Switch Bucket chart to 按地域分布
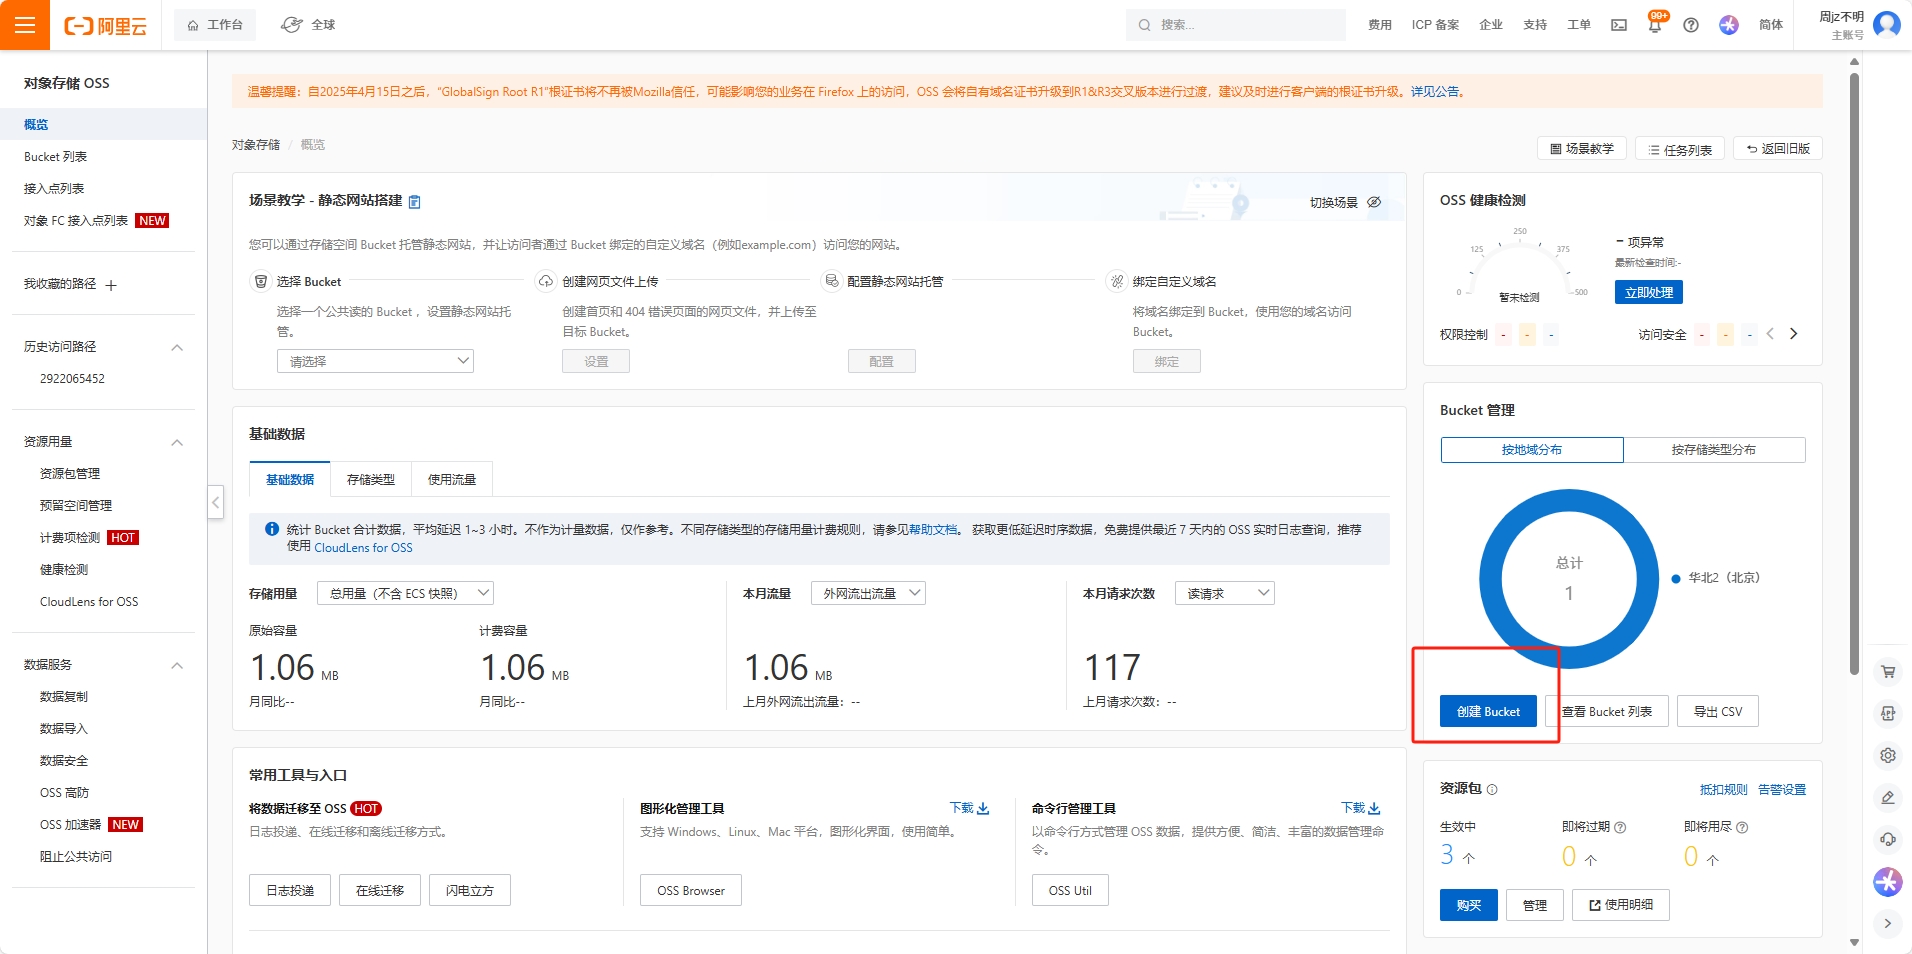Image resolution: width=1912 pixels, height=954 pixels. (1531, 450)
